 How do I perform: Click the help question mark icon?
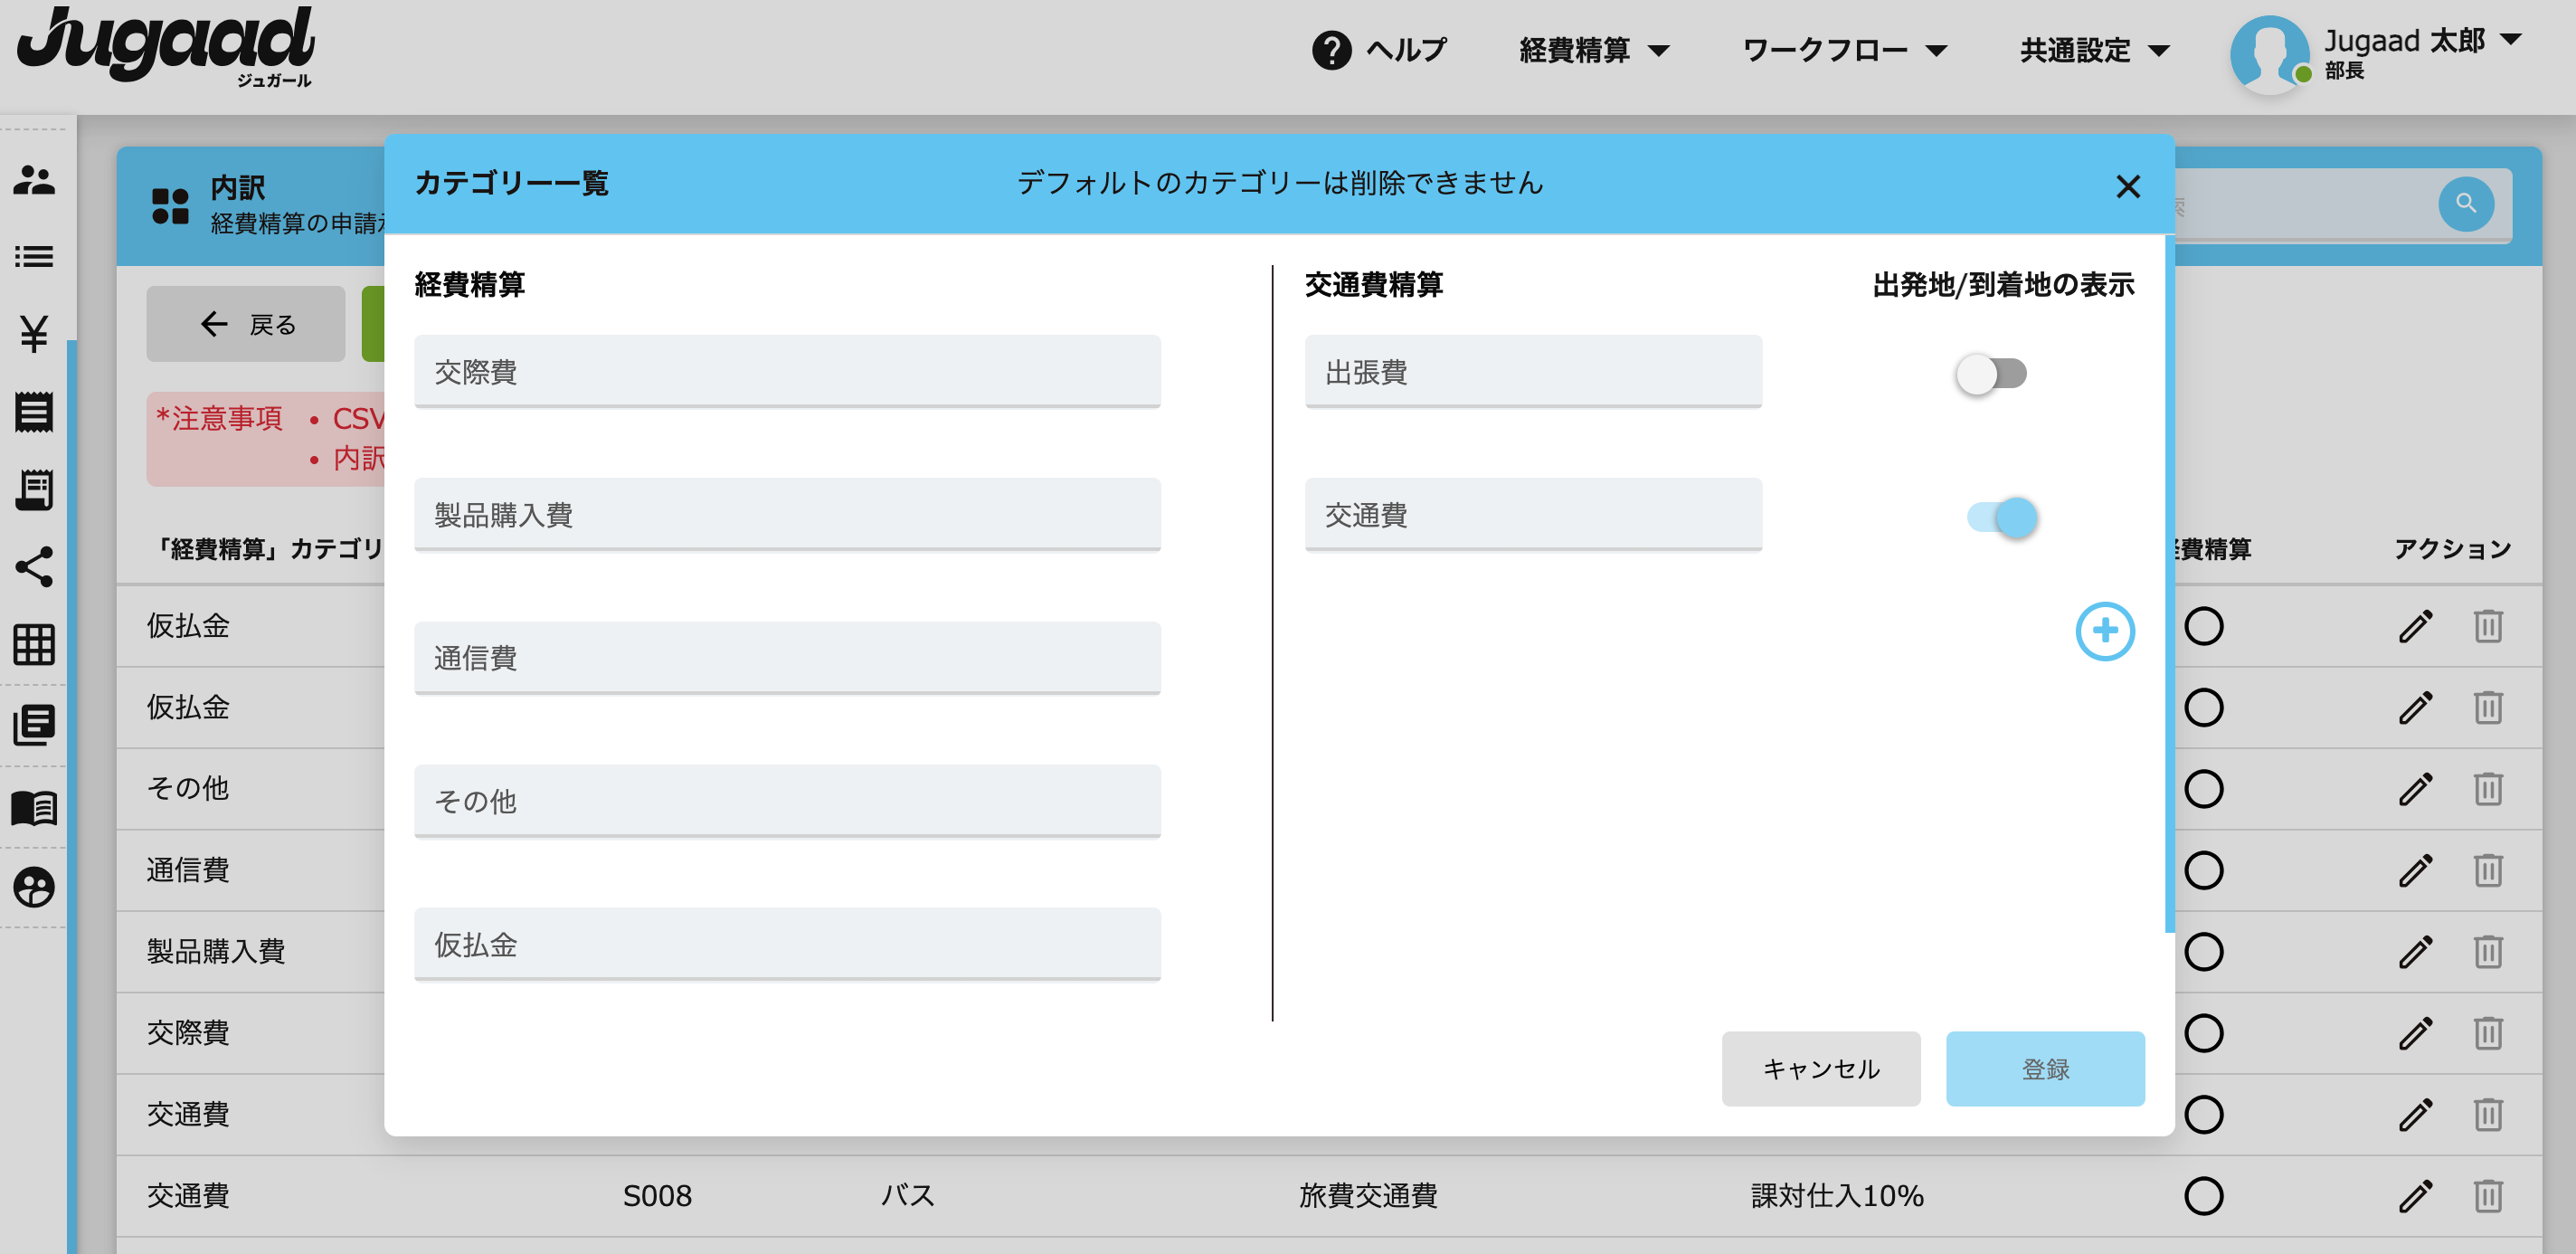(x=1331, y=50)
